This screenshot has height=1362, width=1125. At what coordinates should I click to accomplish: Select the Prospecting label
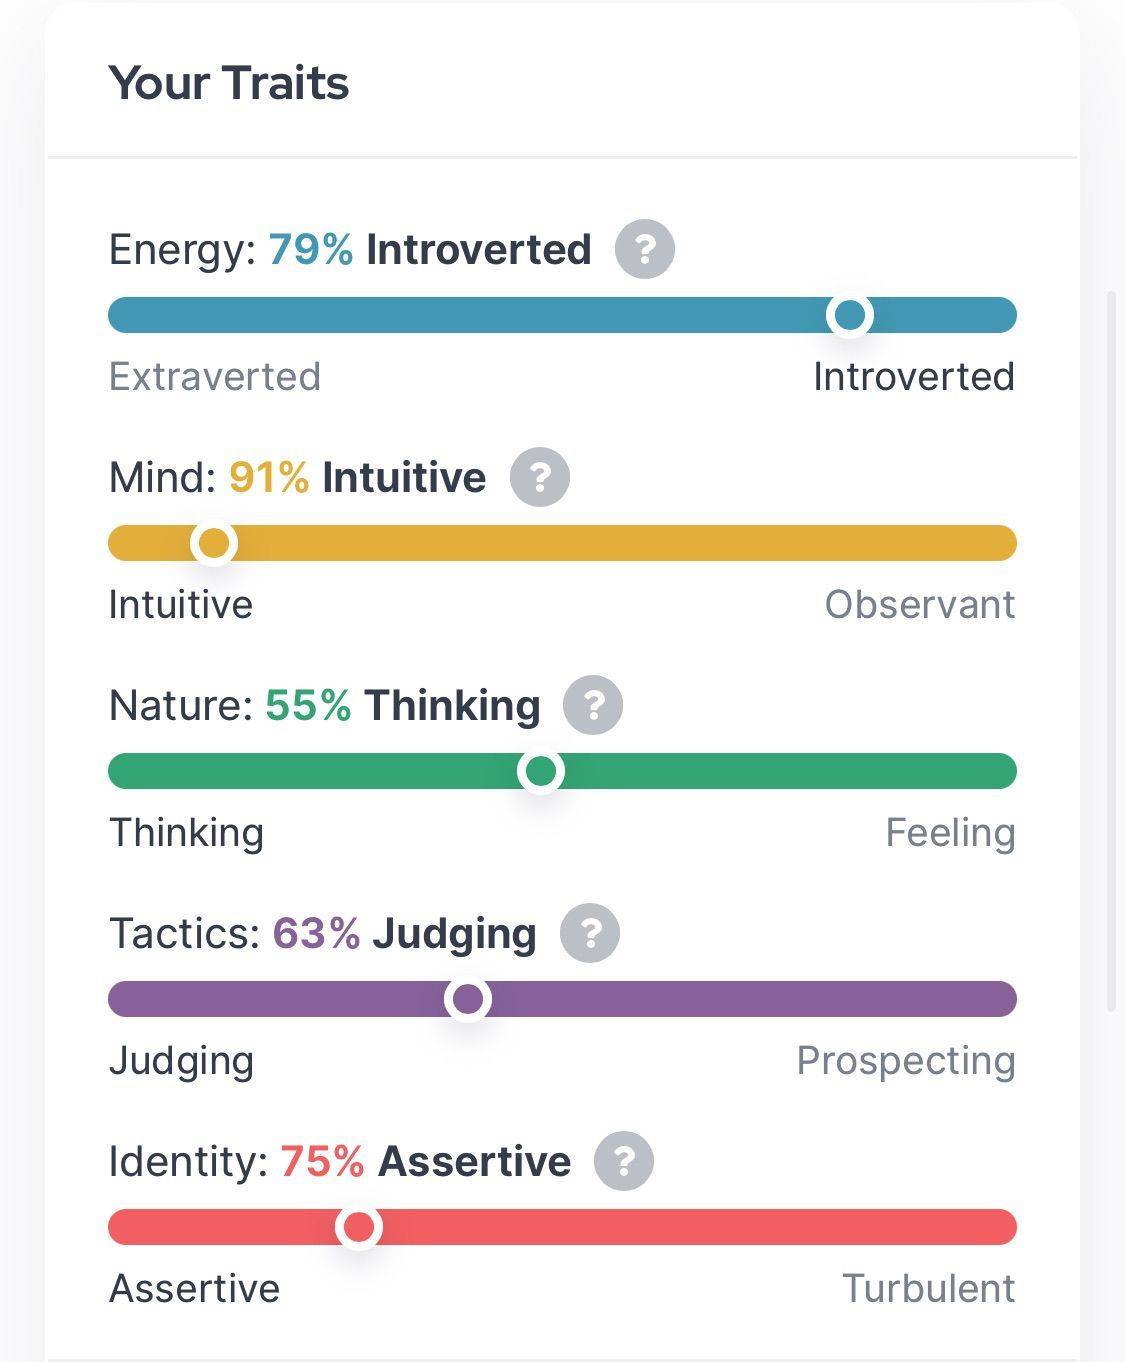click(x=906, y=1061)
